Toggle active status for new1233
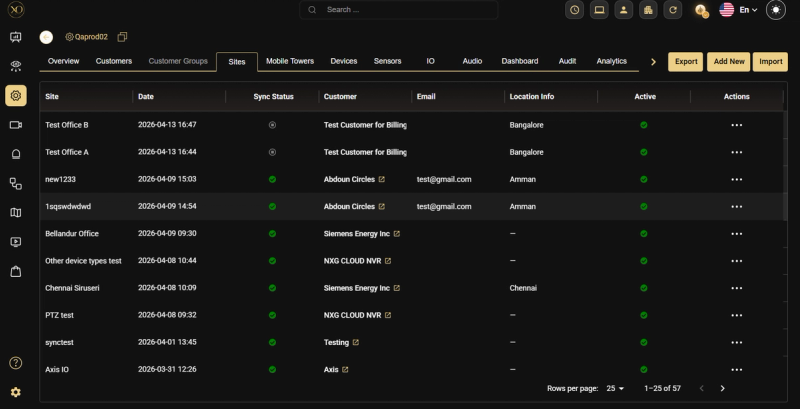800x409 pixels. click(x=644, y=180)
